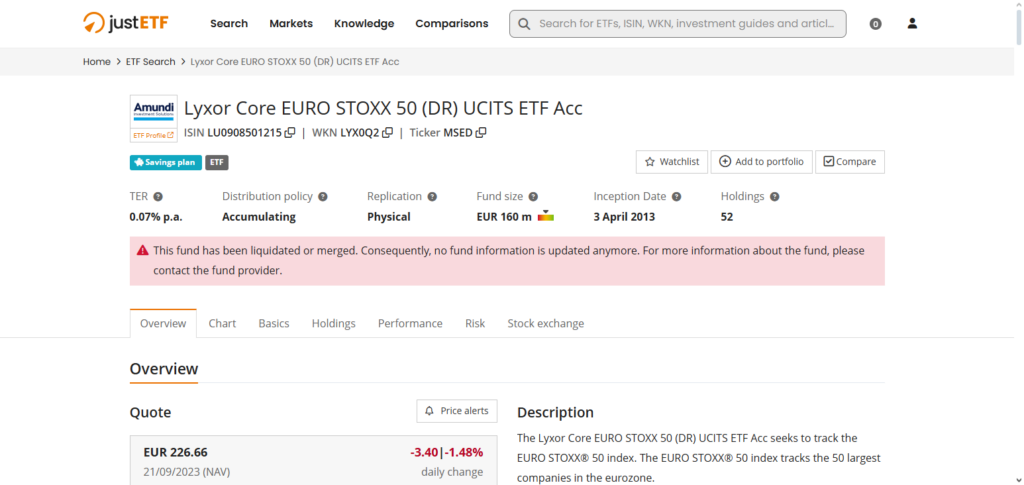Copy the Ticker MSED with copy icon

point(481,133)
